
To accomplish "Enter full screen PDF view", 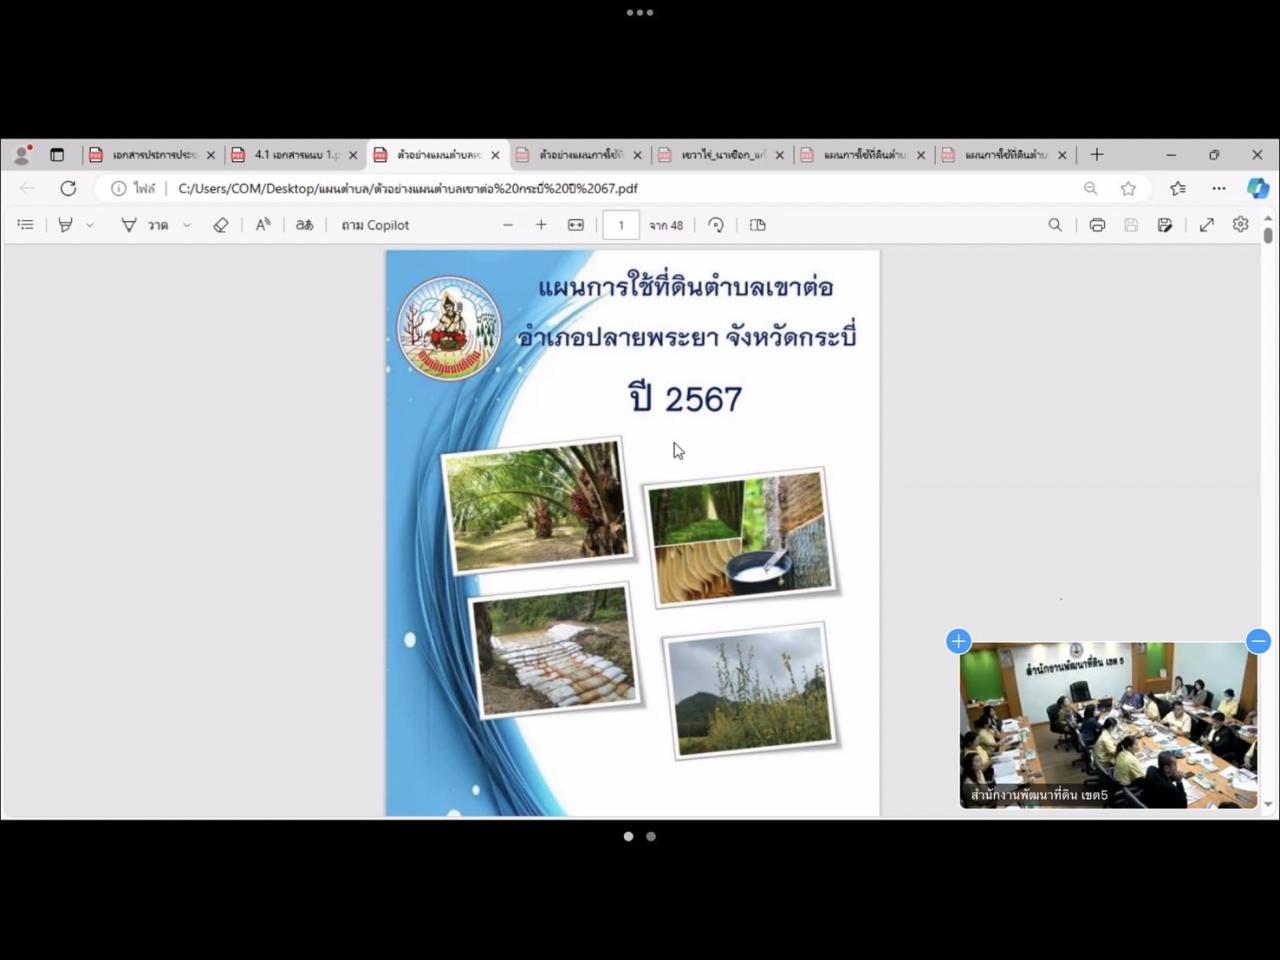I will 1207,225.
